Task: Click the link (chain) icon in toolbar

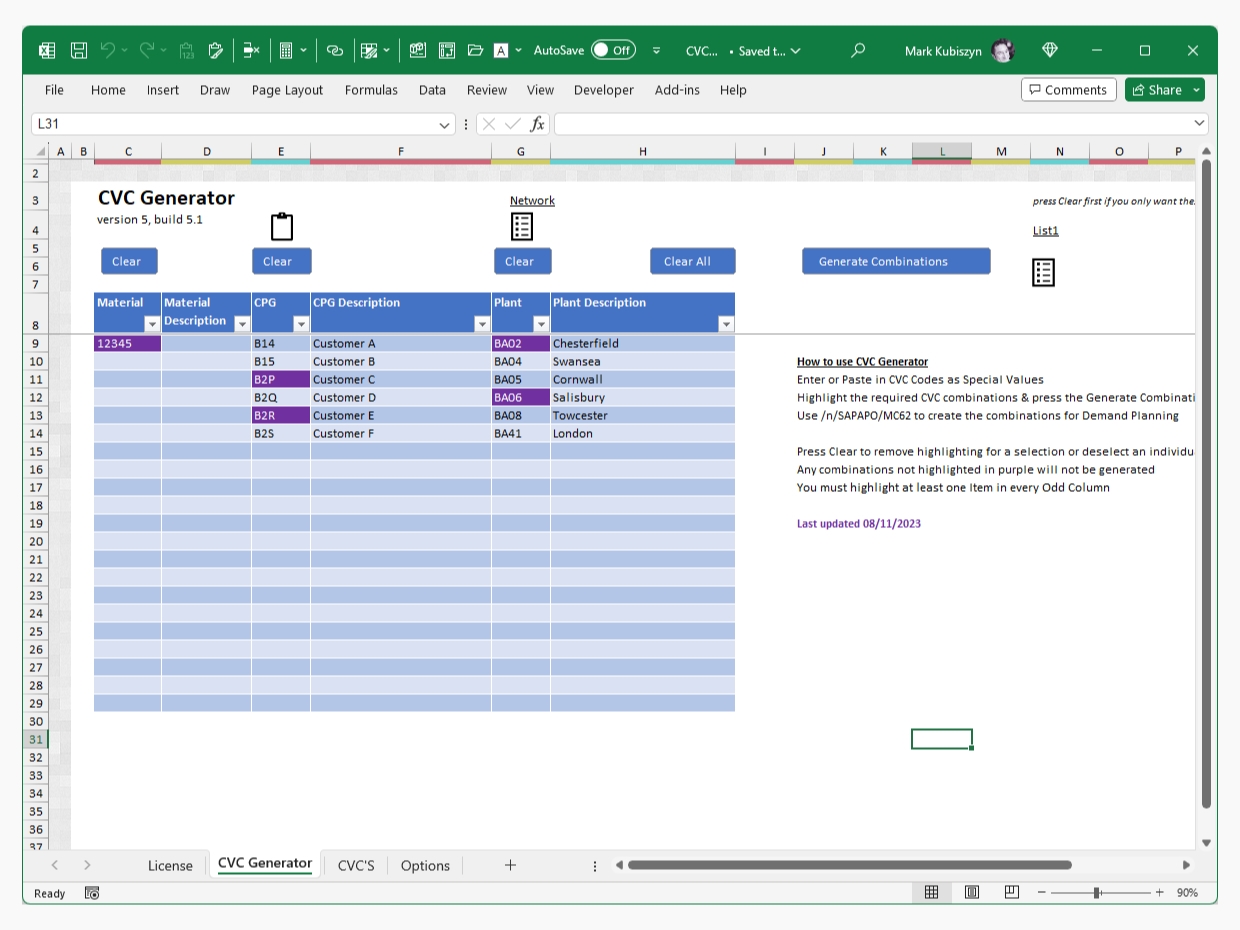Action: (x=335, y=50)
